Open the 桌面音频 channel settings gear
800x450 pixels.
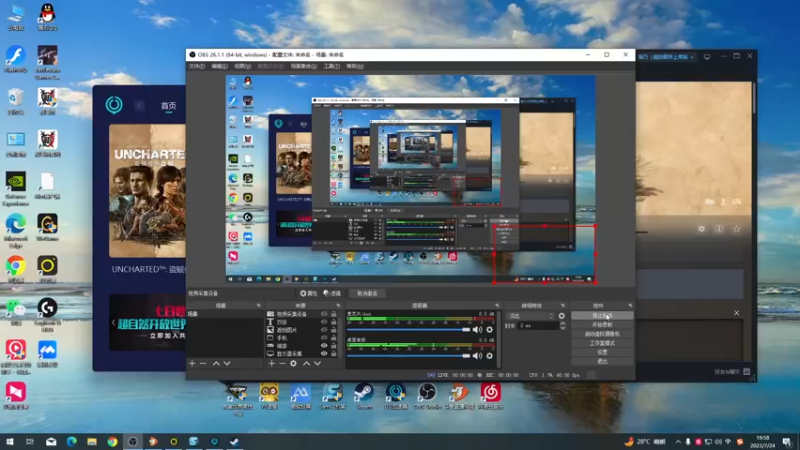(x=490, y=356)
